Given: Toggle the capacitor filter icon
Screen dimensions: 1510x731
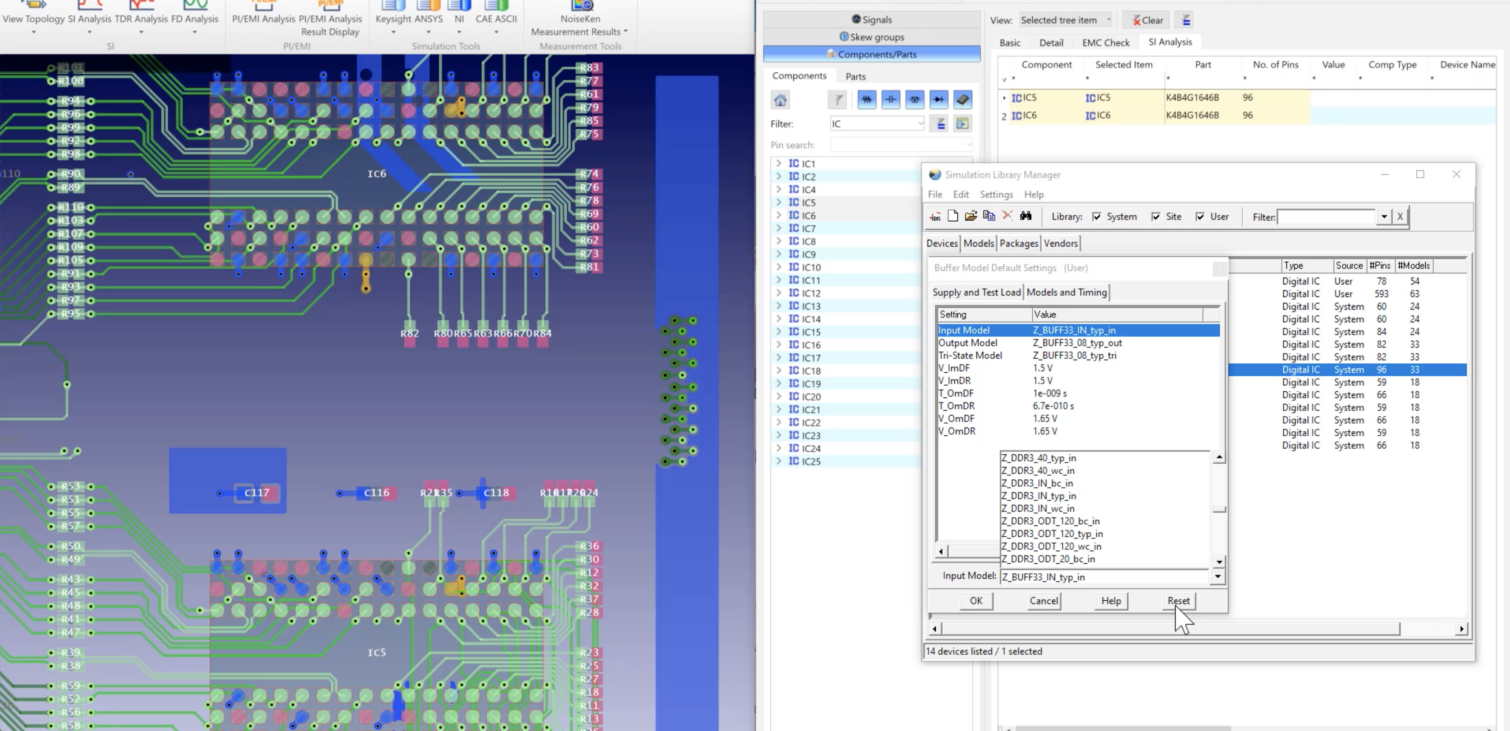Looking at the screenshot, I should pos(891,99).
